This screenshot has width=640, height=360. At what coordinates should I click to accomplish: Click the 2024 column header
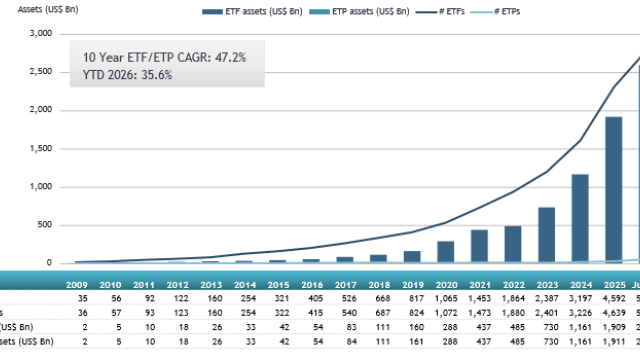pyautogui.click(x=581, y=285)
